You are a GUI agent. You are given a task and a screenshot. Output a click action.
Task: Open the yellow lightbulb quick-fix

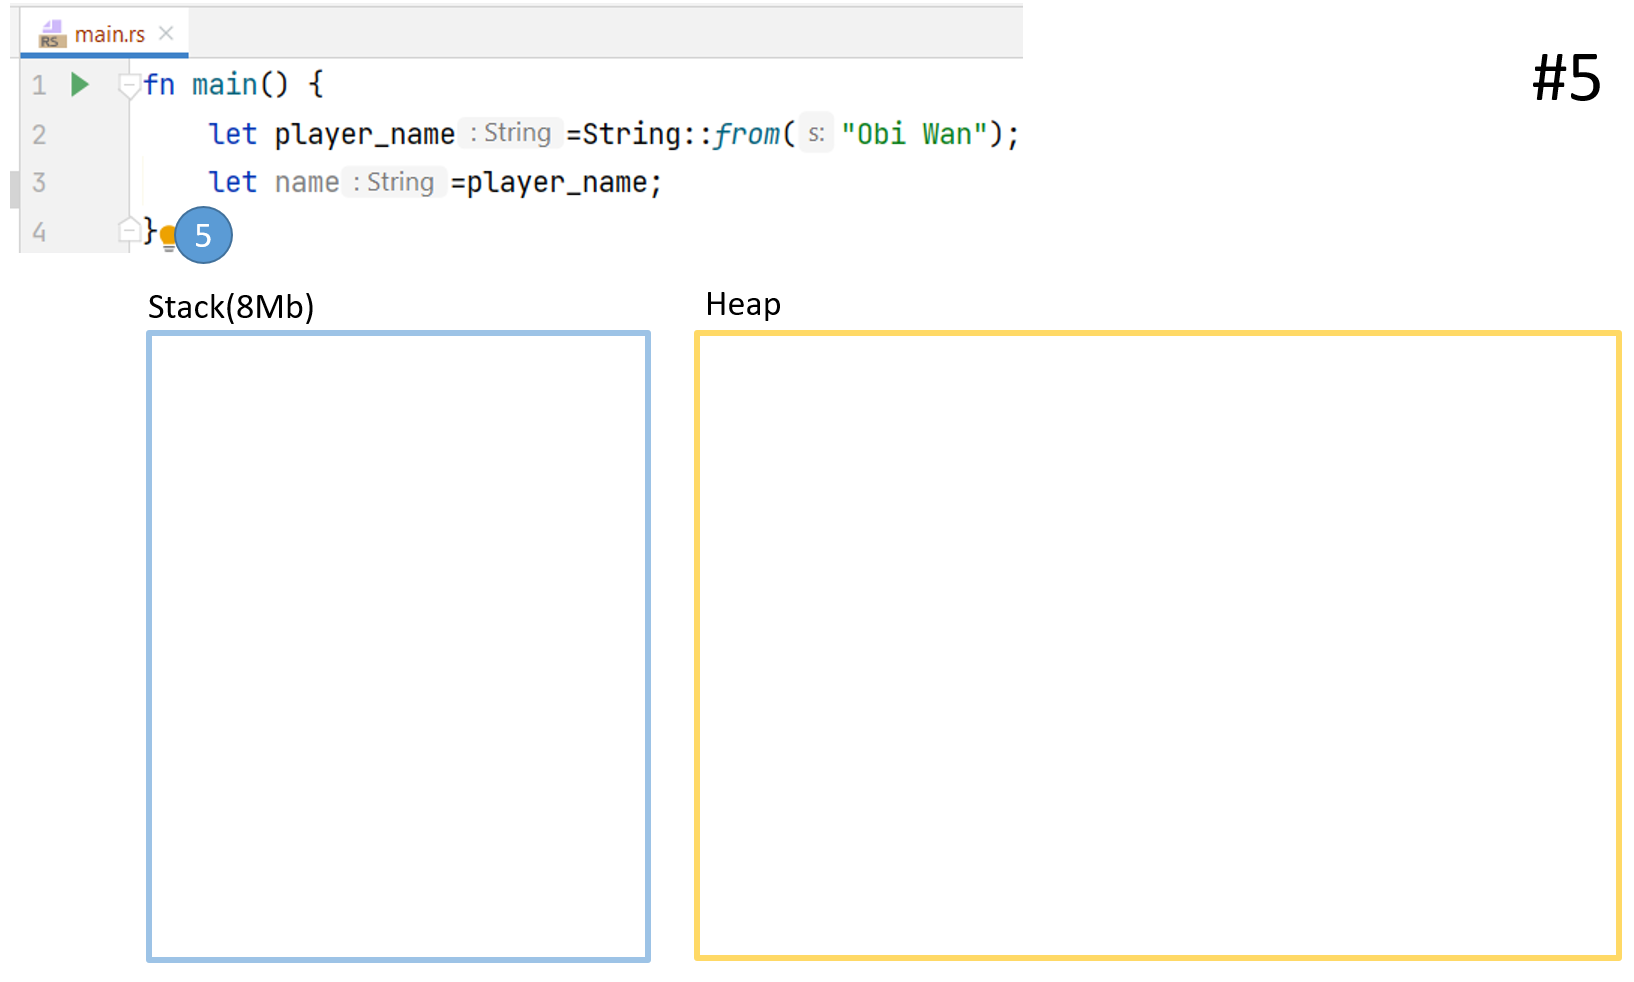tap(167, 237)
